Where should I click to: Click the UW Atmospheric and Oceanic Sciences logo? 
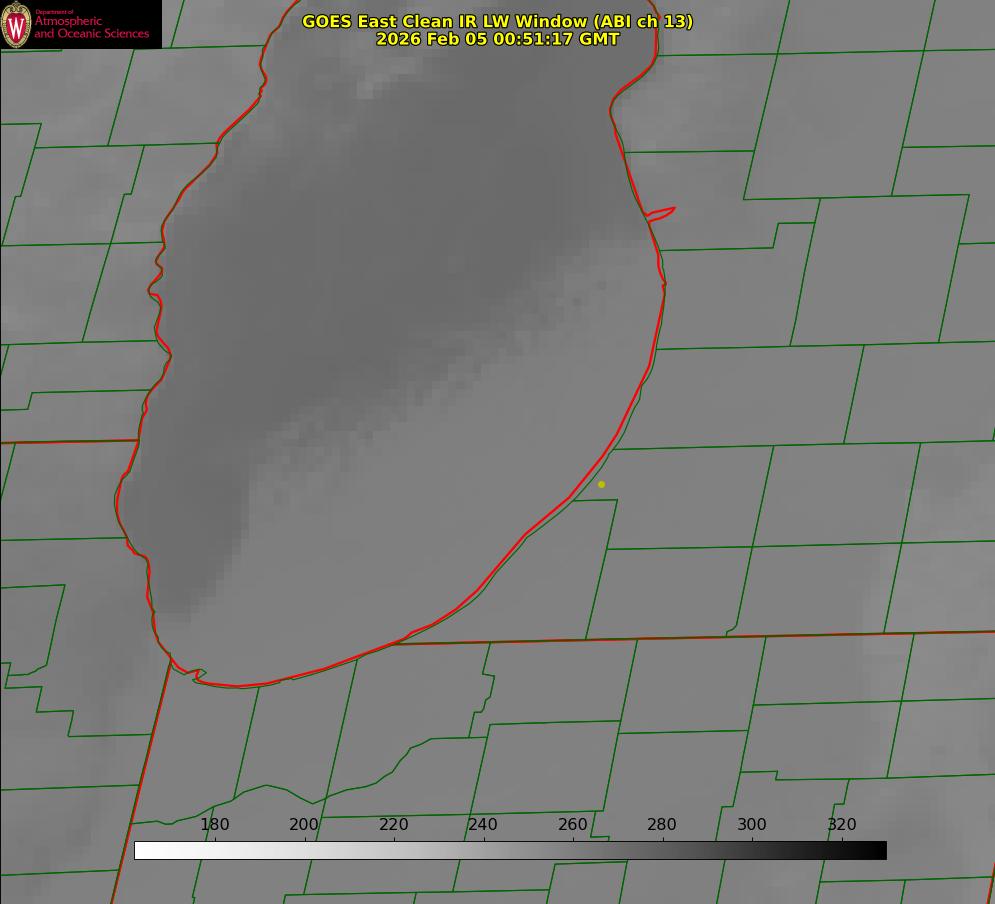pos(81,24)
